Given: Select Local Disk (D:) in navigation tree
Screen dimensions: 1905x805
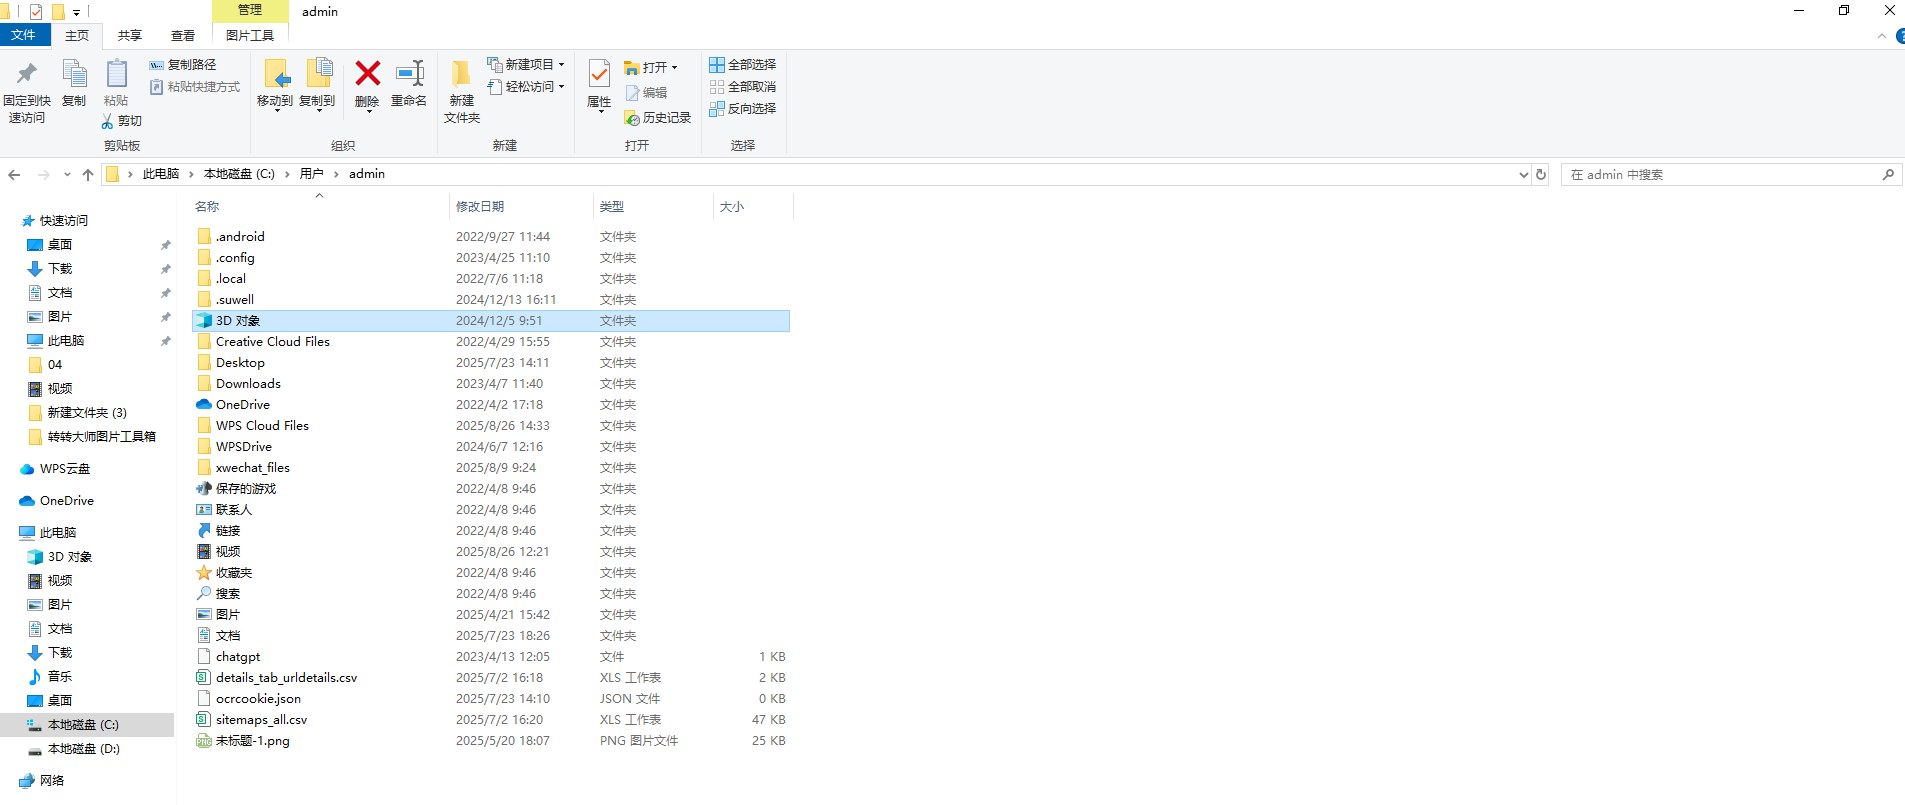Looking at the screenshot, I should click(x=84, y=749).
